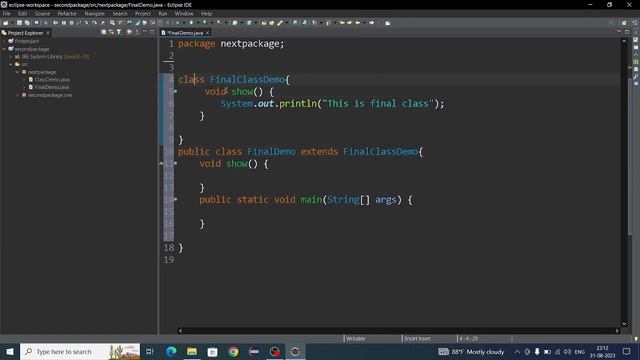Click the Filter funnel icon in Project Explorer
This screenshot has height=360, width=640.
point(119,32)
